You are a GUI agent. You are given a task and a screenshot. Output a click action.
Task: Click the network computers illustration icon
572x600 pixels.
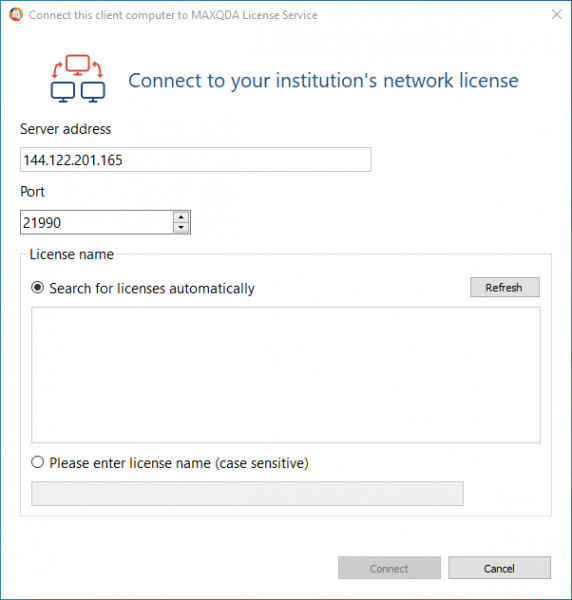pos(78,79)
